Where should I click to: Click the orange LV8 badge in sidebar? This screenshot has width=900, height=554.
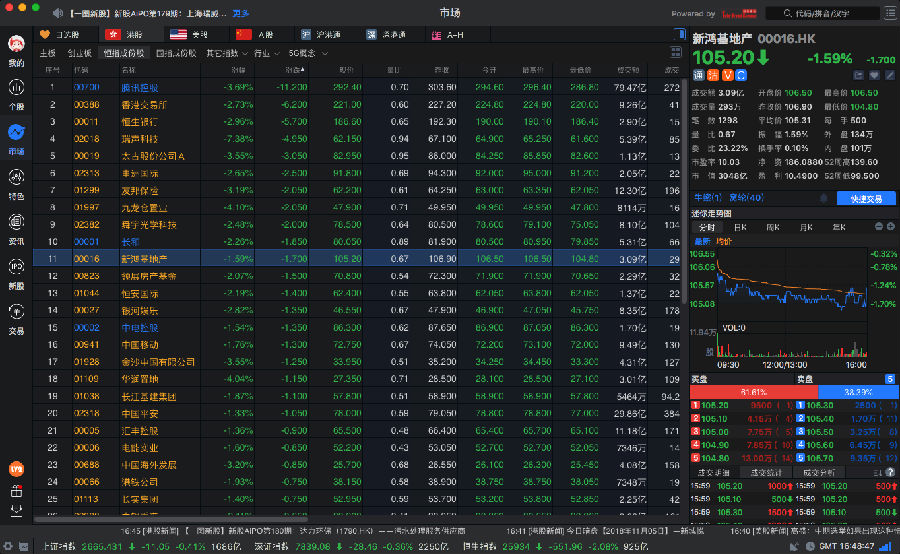tap(16, 469)
